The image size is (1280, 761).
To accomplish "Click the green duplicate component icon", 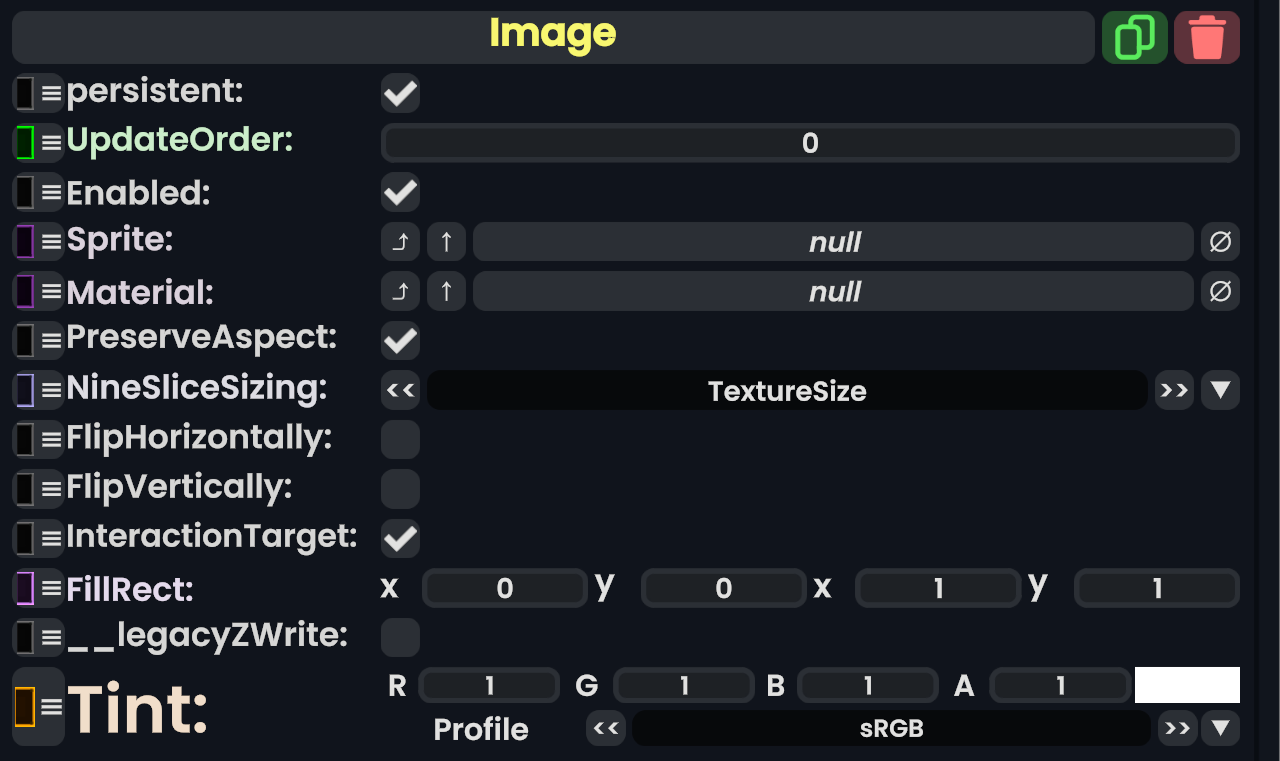I will tap(1134, 38).
